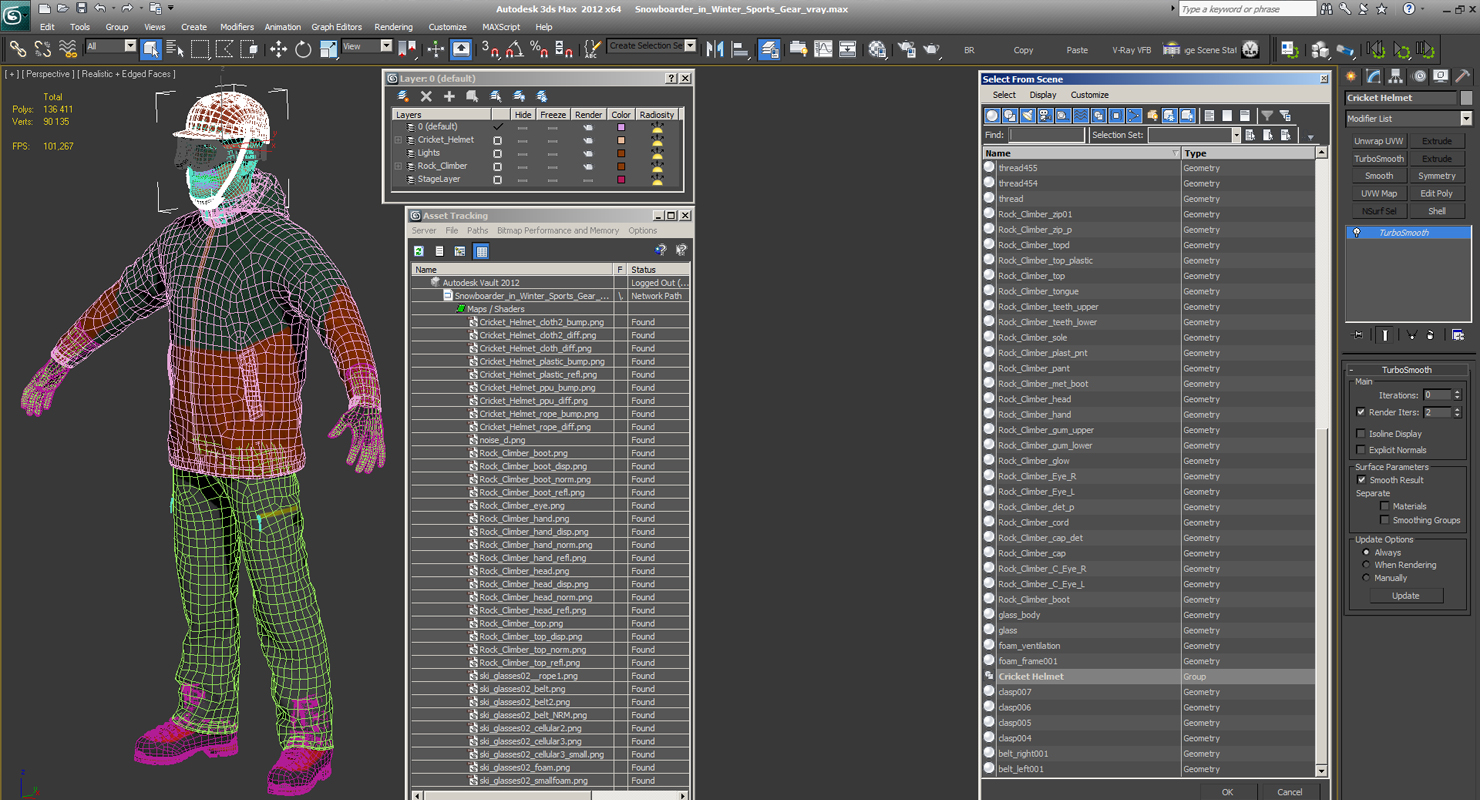Switch Asset Tracking to table view
This screenshot has height=800, width=1480.
(481, 251)
